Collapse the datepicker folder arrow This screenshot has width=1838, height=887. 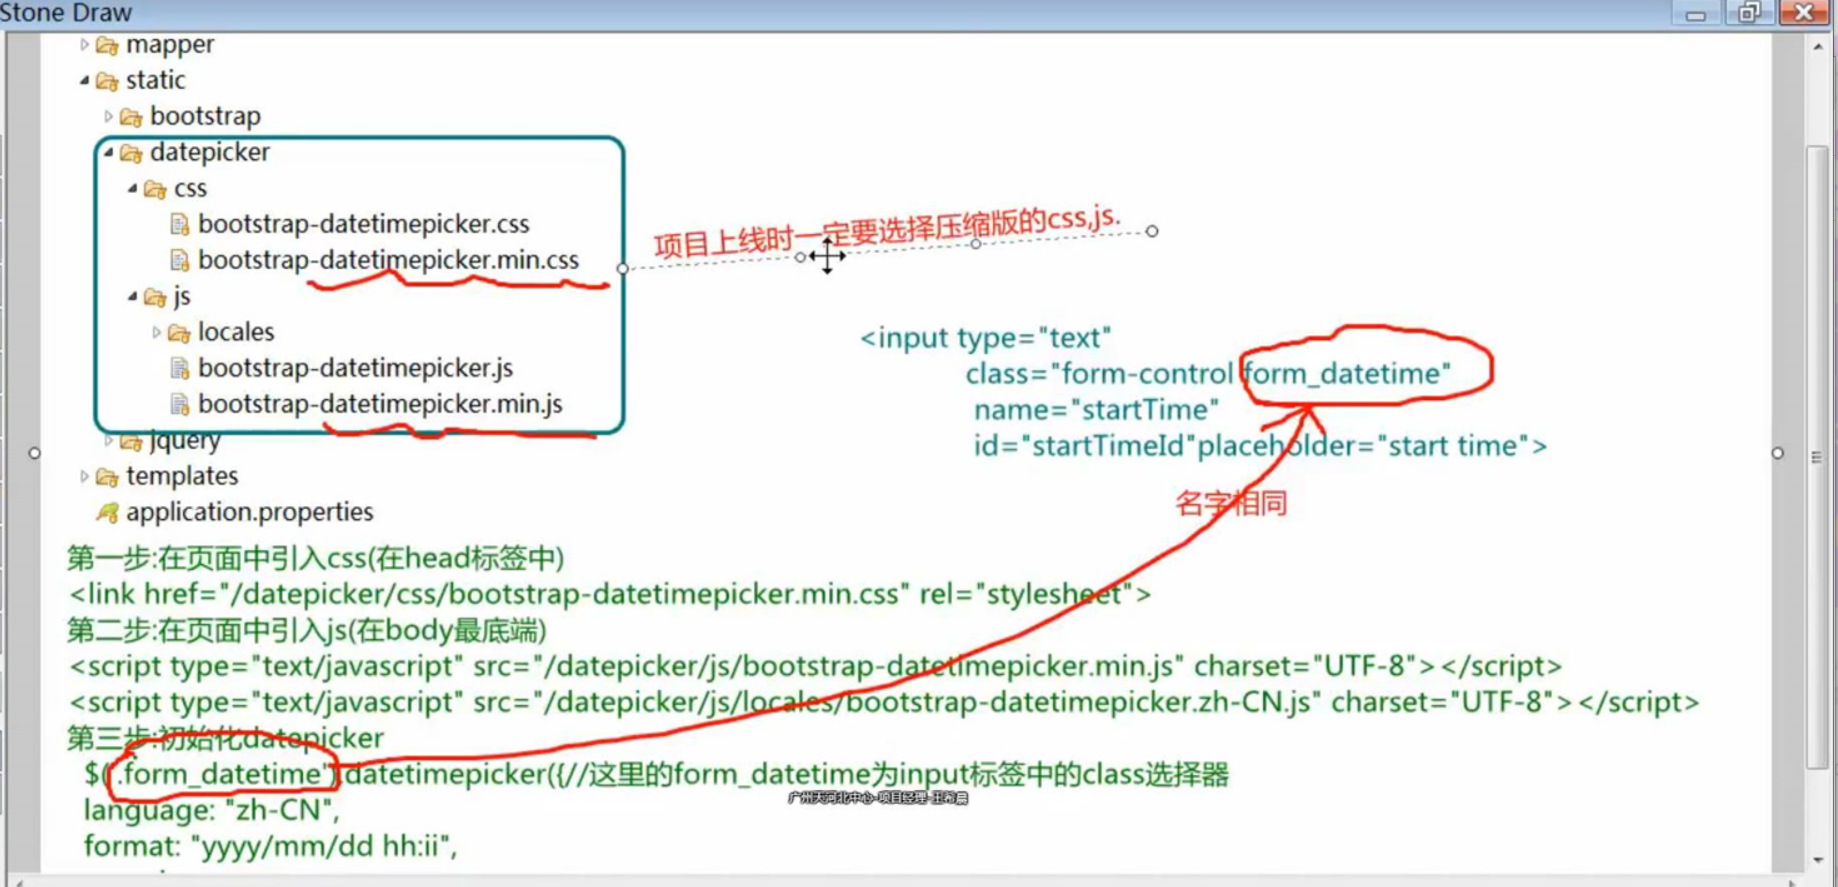(108, 152)
